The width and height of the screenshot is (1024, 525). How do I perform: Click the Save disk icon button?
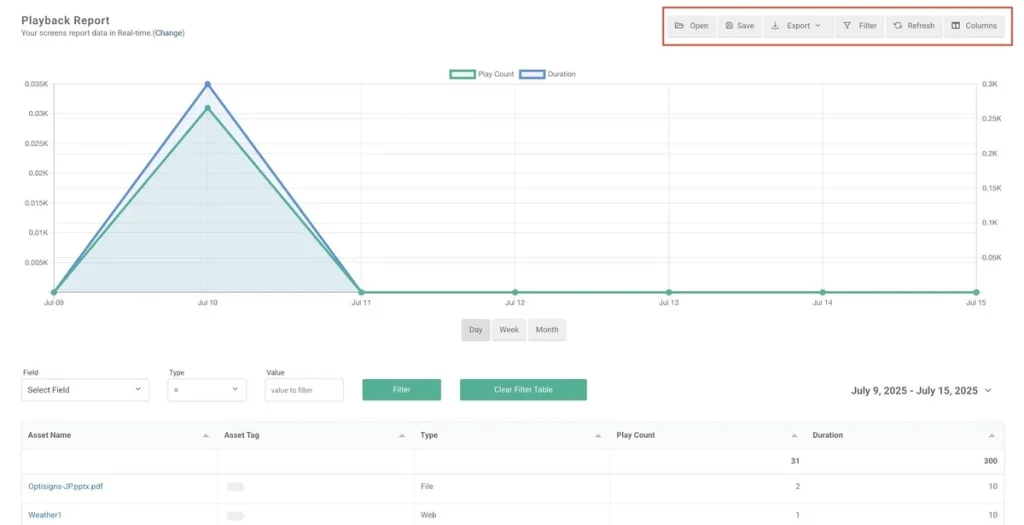pyautogui.click(x=739, y=26)
